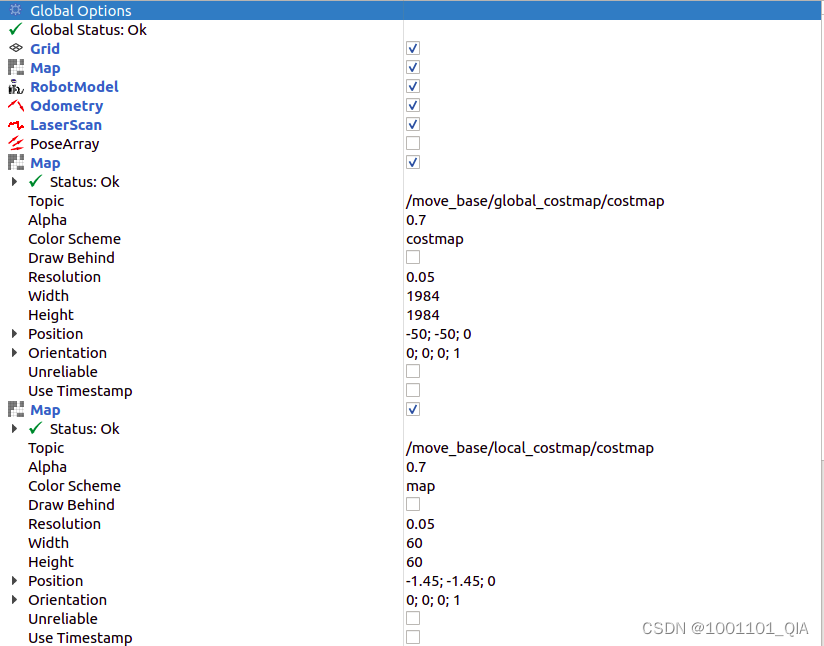Select the RobotModel display label

point(74,87)
